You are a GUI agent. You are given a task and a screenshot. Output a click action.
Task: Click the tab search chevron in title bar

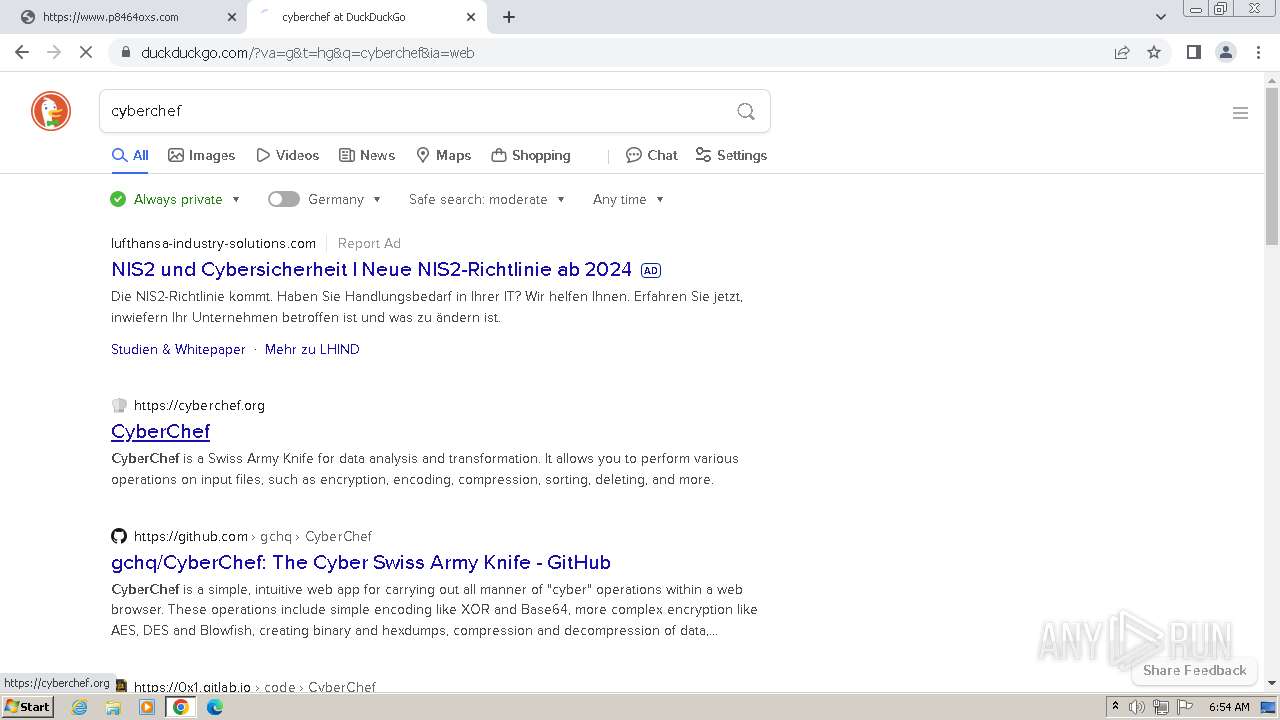(x=1161, y=17)
